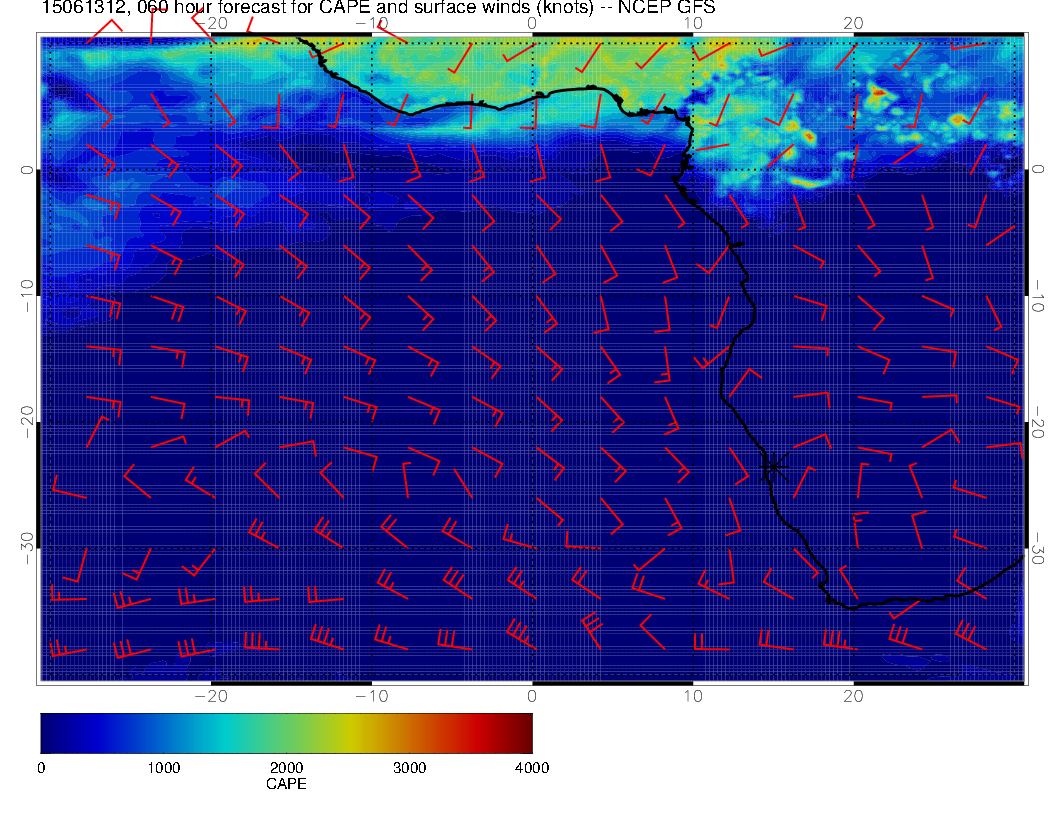Image resolution: width=1056 pixels, height=816 pixels.
Task: Select the "CAPE" label below the colorbar
Action: click(x=286, y=784)
